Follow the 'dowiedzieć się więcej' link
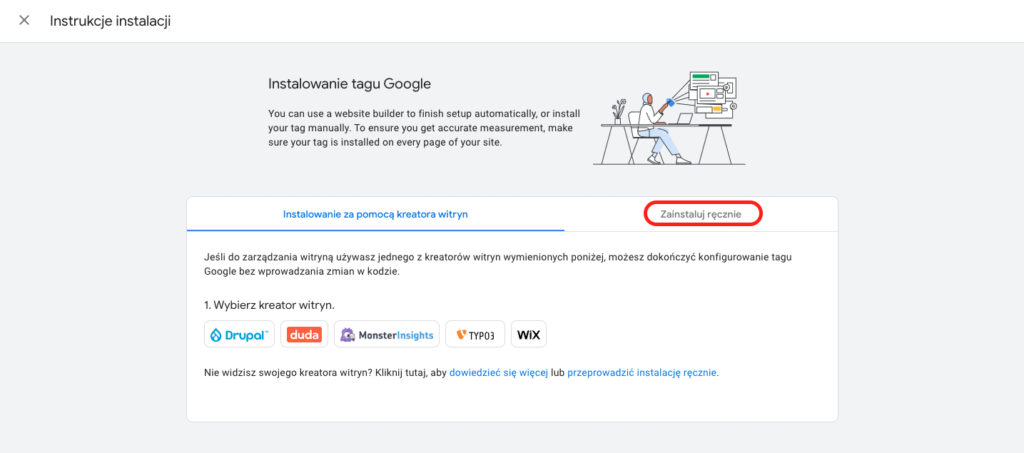 (x=498, y=373)
